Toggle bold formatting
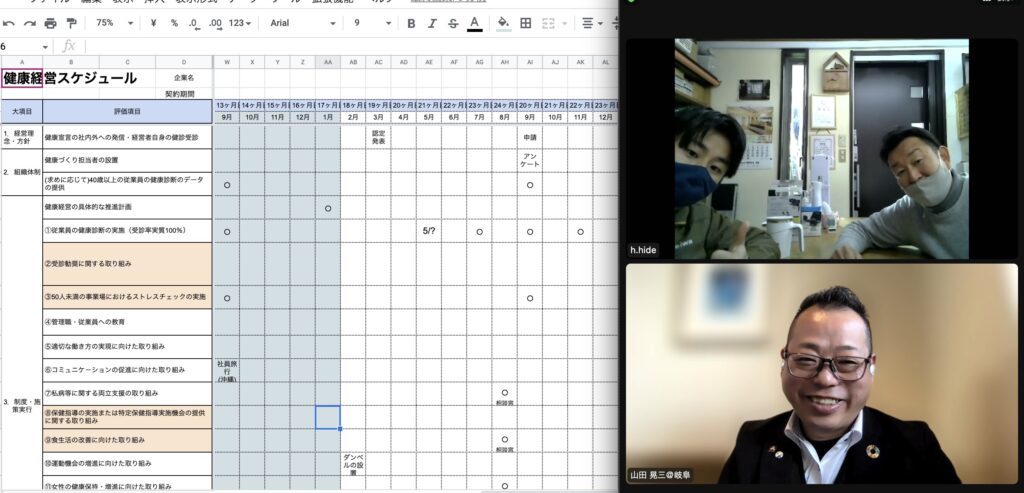1024x493 pixels. (411, 24)
